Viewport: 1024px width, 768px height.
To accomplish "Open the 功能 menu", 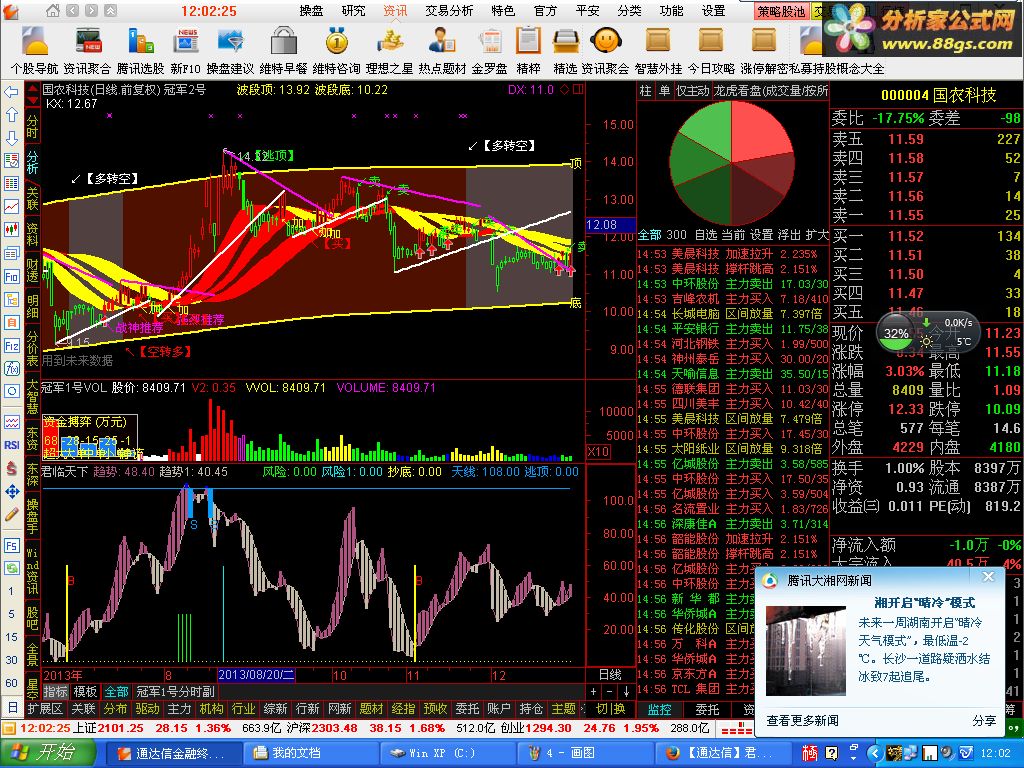I will (671, 10).
